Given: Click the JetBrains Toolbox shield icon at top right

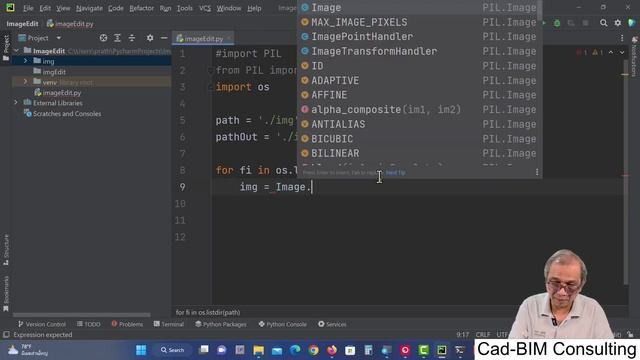Looking at the screenshot, I should [632, 23].
